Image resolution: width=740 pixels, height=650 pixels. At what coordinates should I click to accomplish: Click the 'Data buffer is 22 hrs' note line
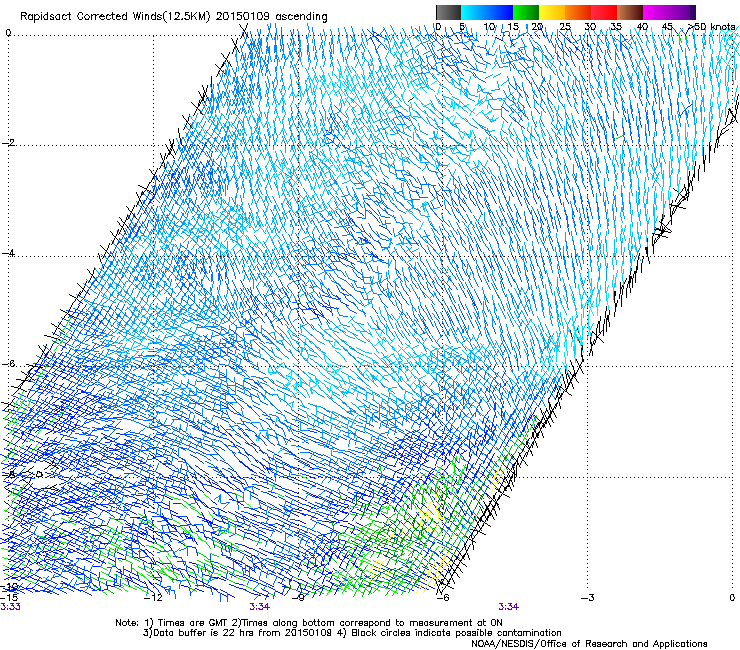(x=352, y=633)
